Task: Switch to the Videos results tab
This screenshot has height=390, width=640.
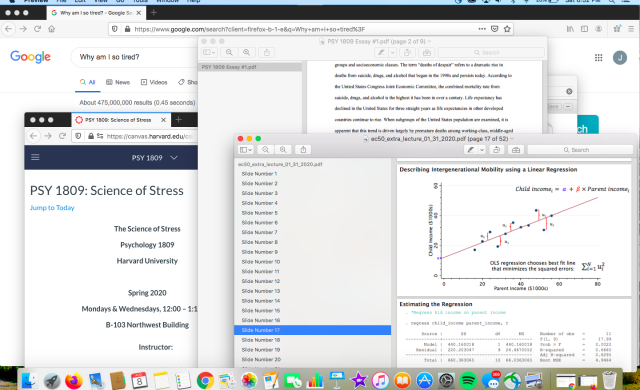Action: (154, 82)
